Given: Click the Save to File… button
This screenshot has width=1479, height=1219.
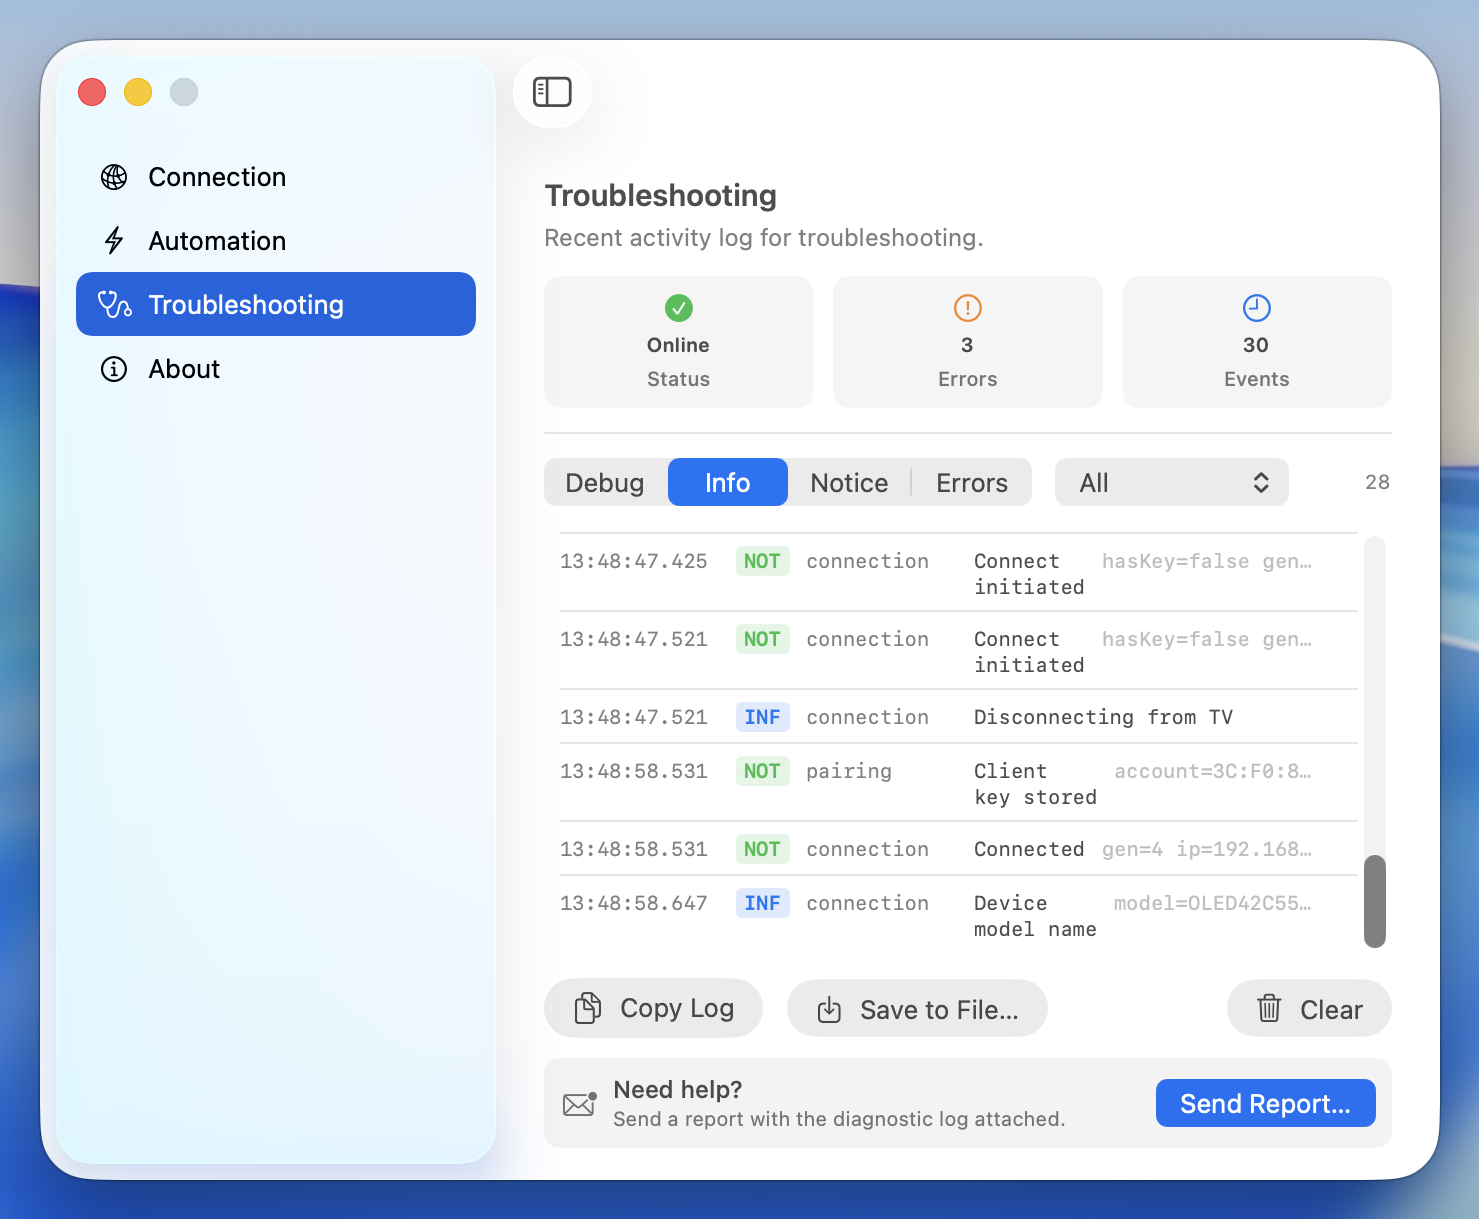Looking at the screenshot, I should 917,1008.
